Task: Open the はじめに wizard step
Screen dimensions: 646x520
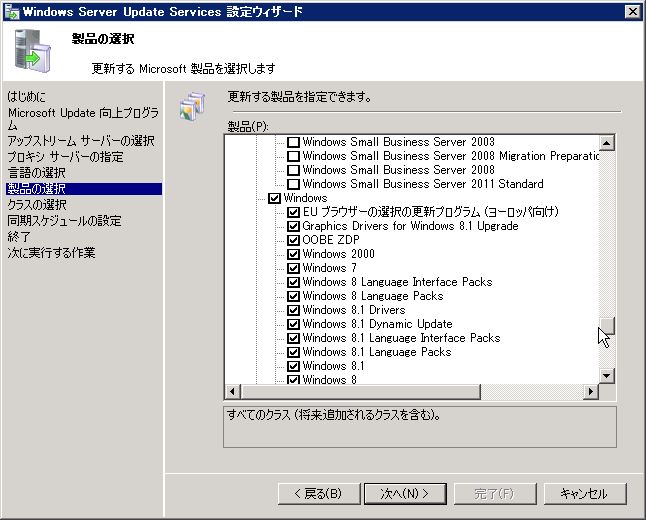Action: click(x=27, y=97)
